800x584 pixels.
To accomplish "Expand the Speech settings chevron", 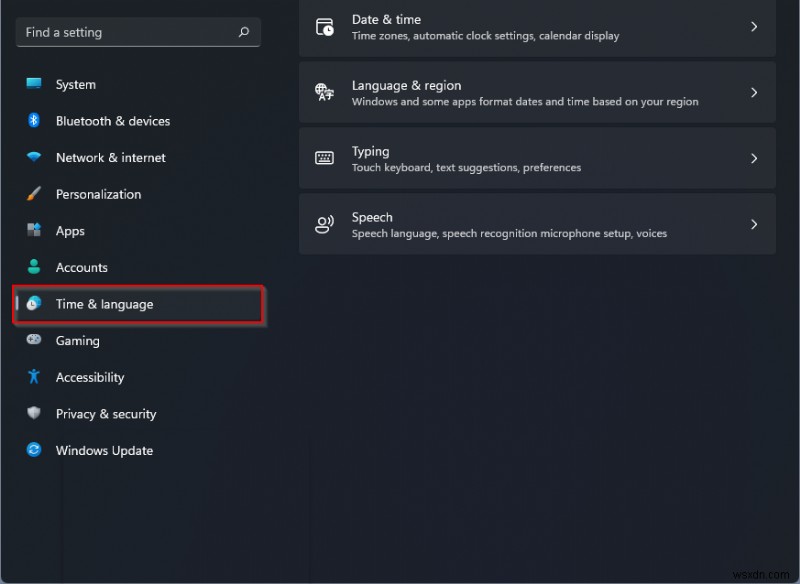I will (x=754, y=224).
